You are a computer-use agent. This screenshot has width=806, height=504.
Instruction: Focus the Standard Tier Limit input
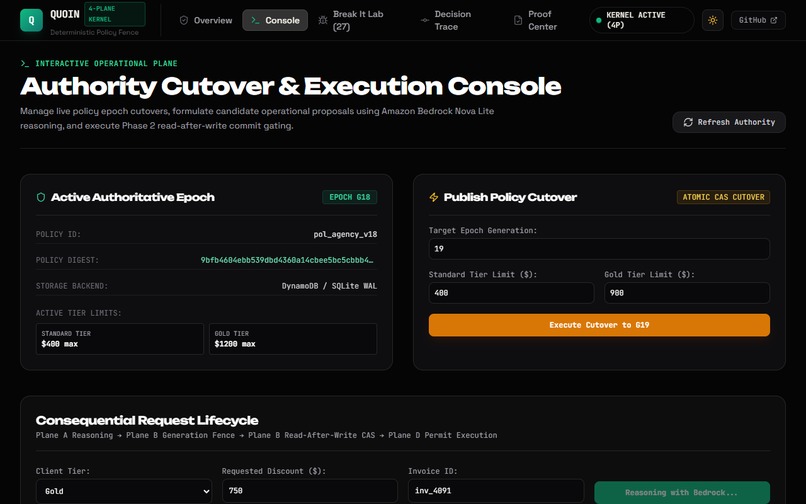(511, 293)
